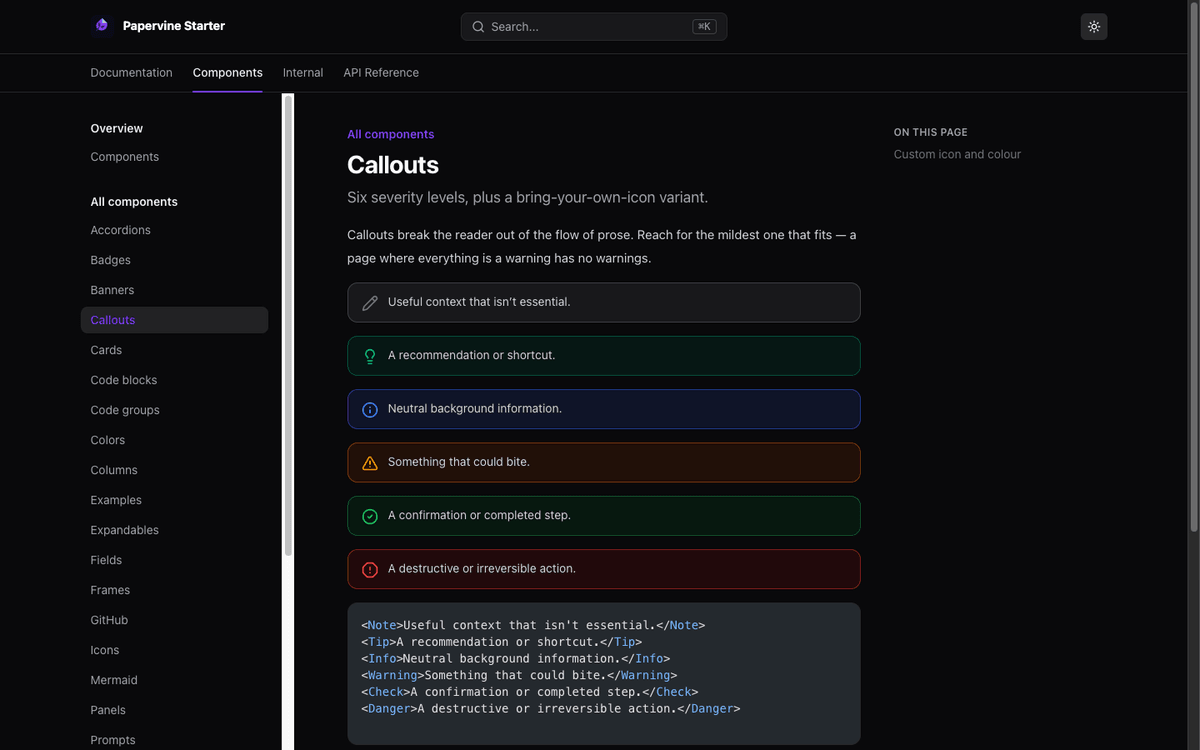Jump to Custom icon and colour section
This screenshot has height=750, width=1200.
957,154
